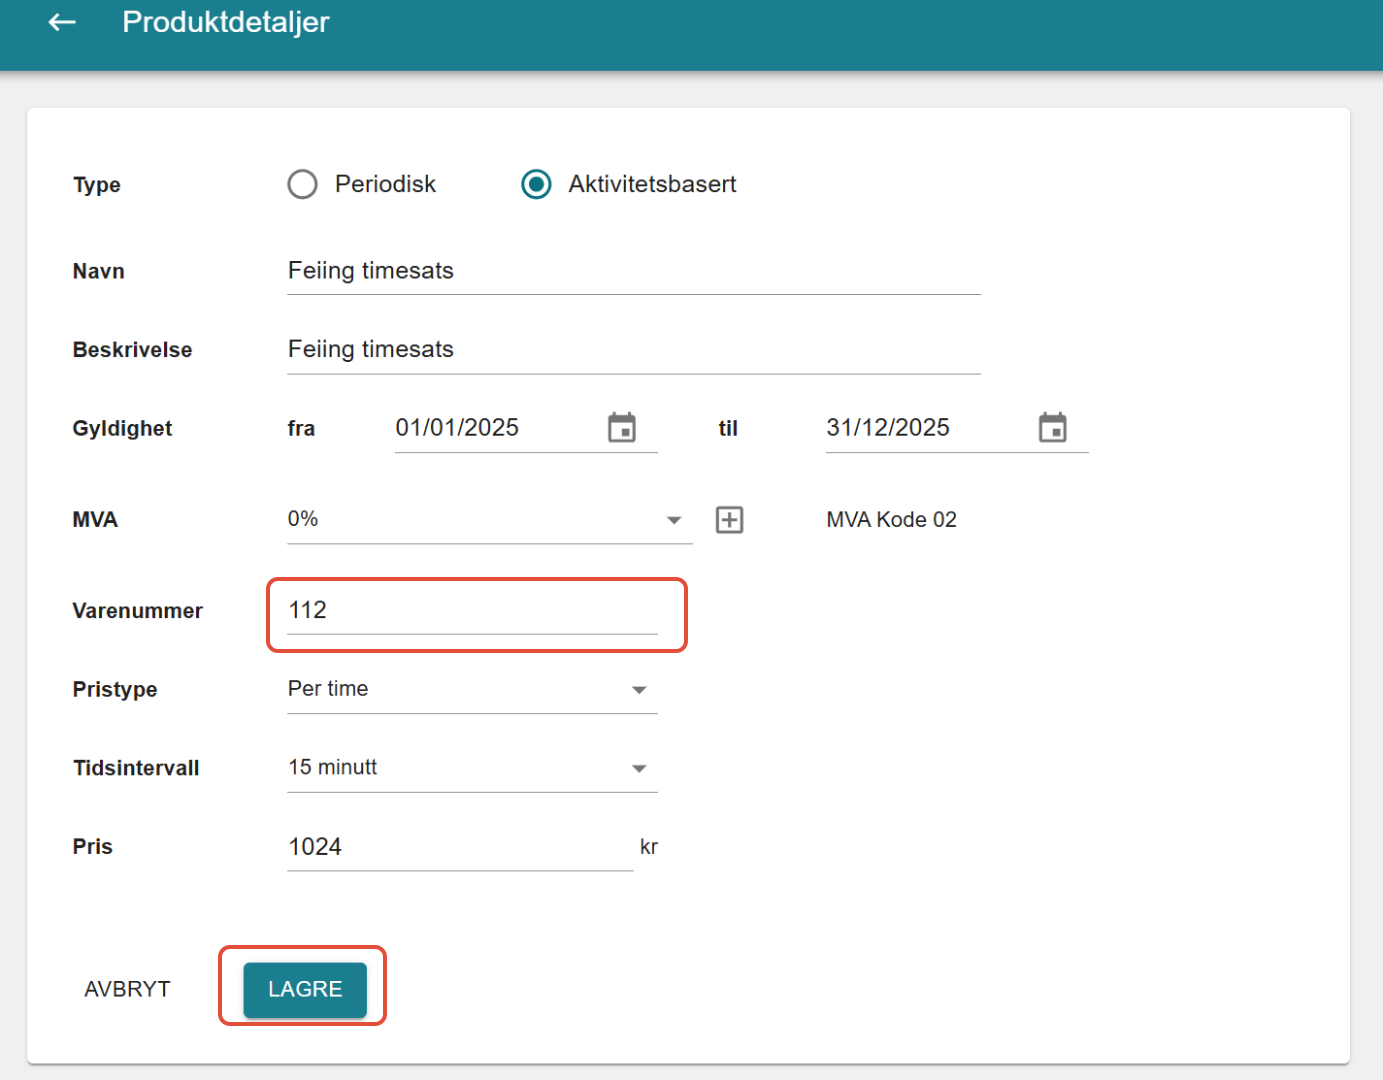Click the Produktdetaljer page title

(226, 22)
